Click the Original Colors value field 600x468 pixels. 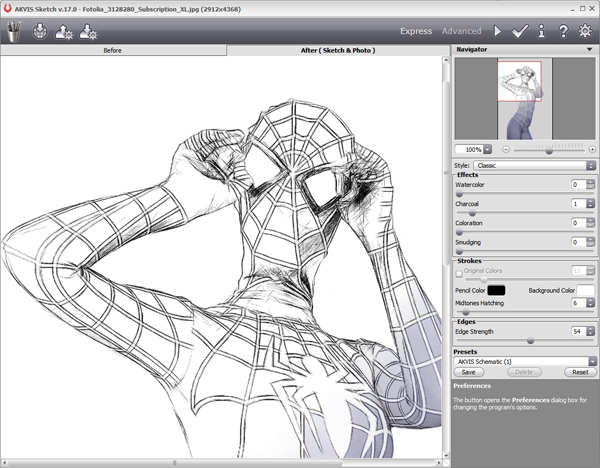[579, 271]
